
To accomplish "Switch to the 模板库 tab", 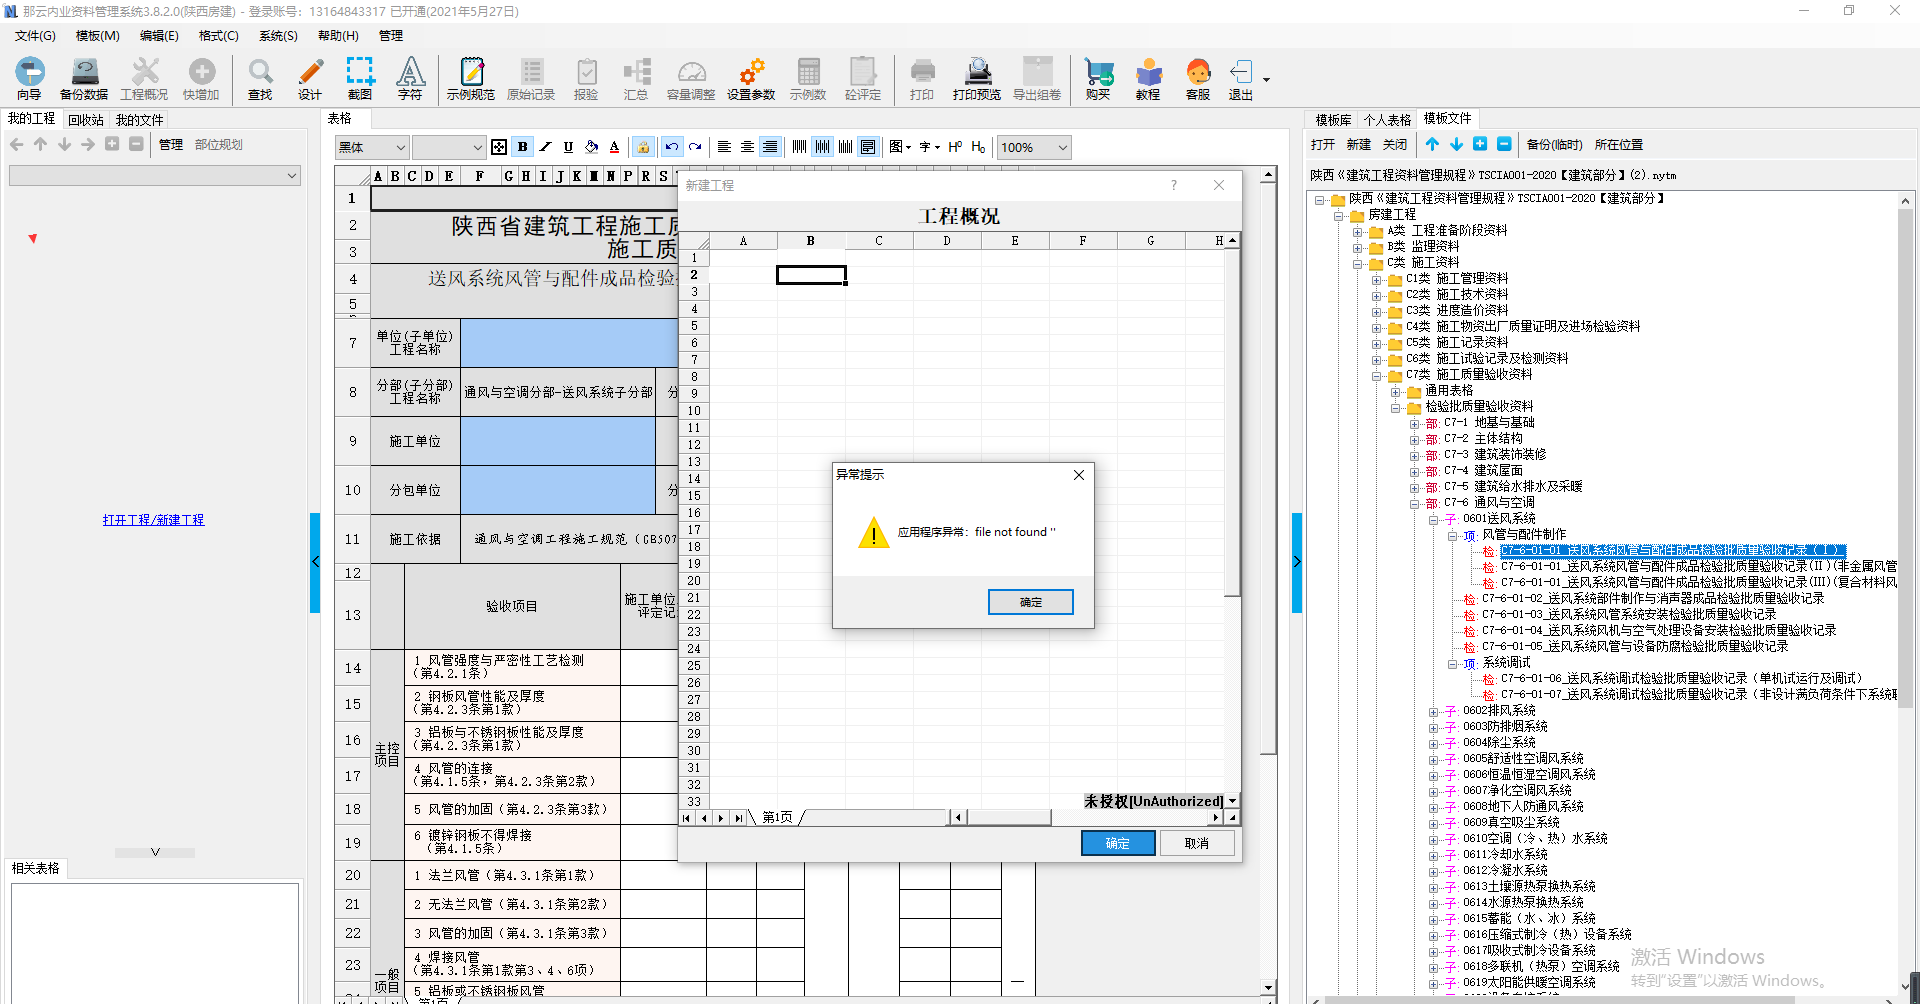I will coord(1333,120).
